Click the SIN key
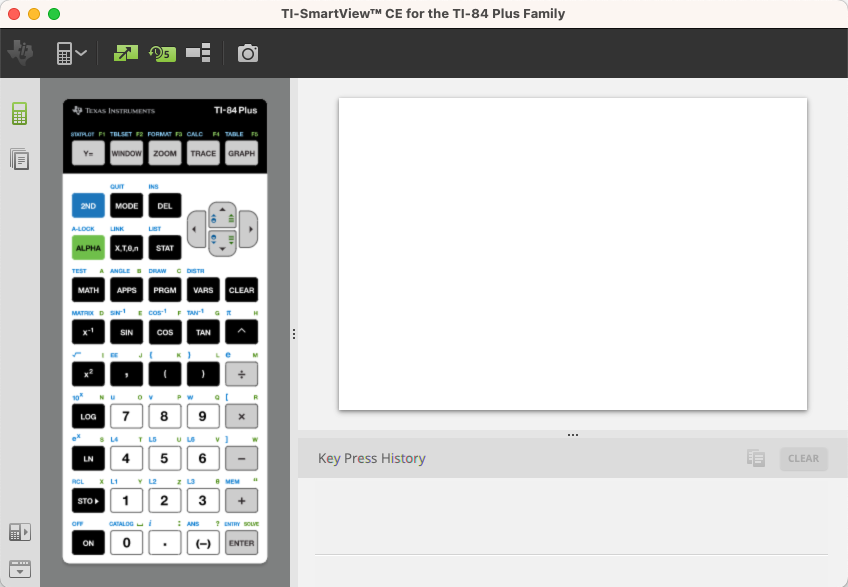This screenshot has width=848, height=587. (127, 332)
